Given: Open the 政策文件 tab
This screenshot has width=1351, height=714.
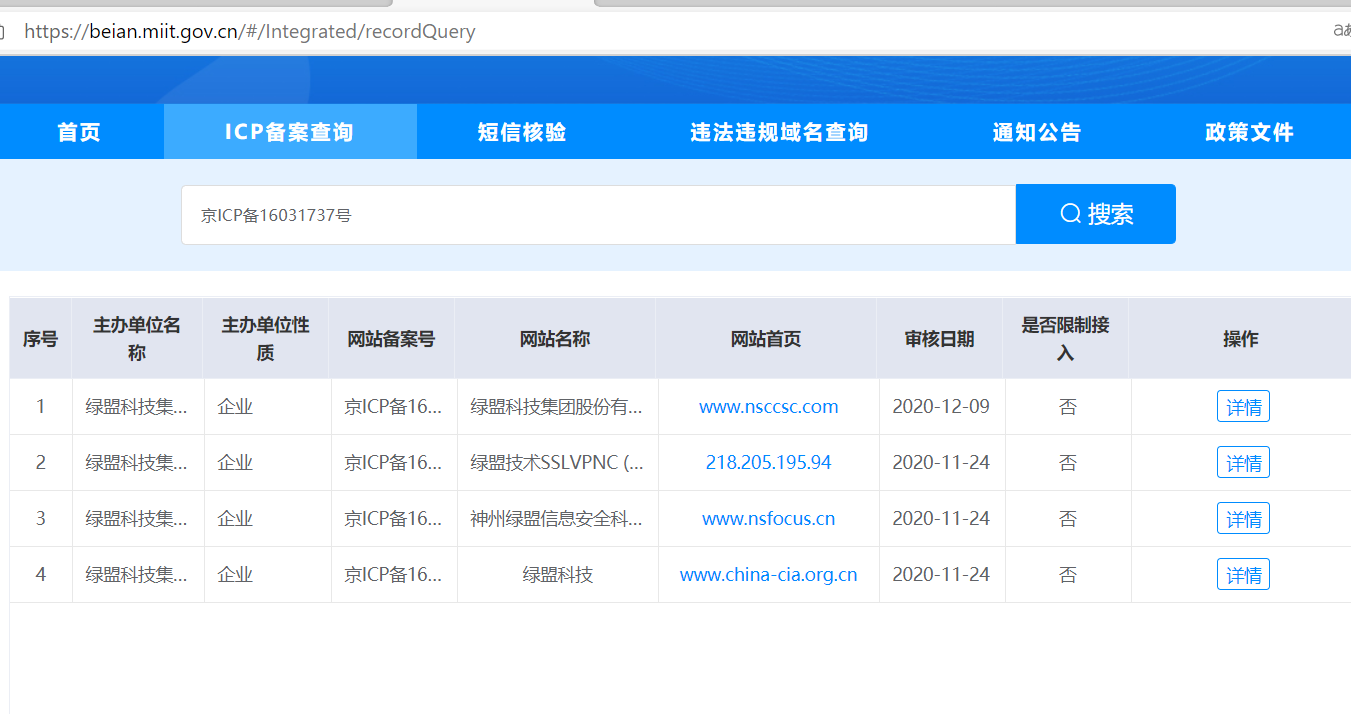Looking at the screenshot, I should [1249, 132].
